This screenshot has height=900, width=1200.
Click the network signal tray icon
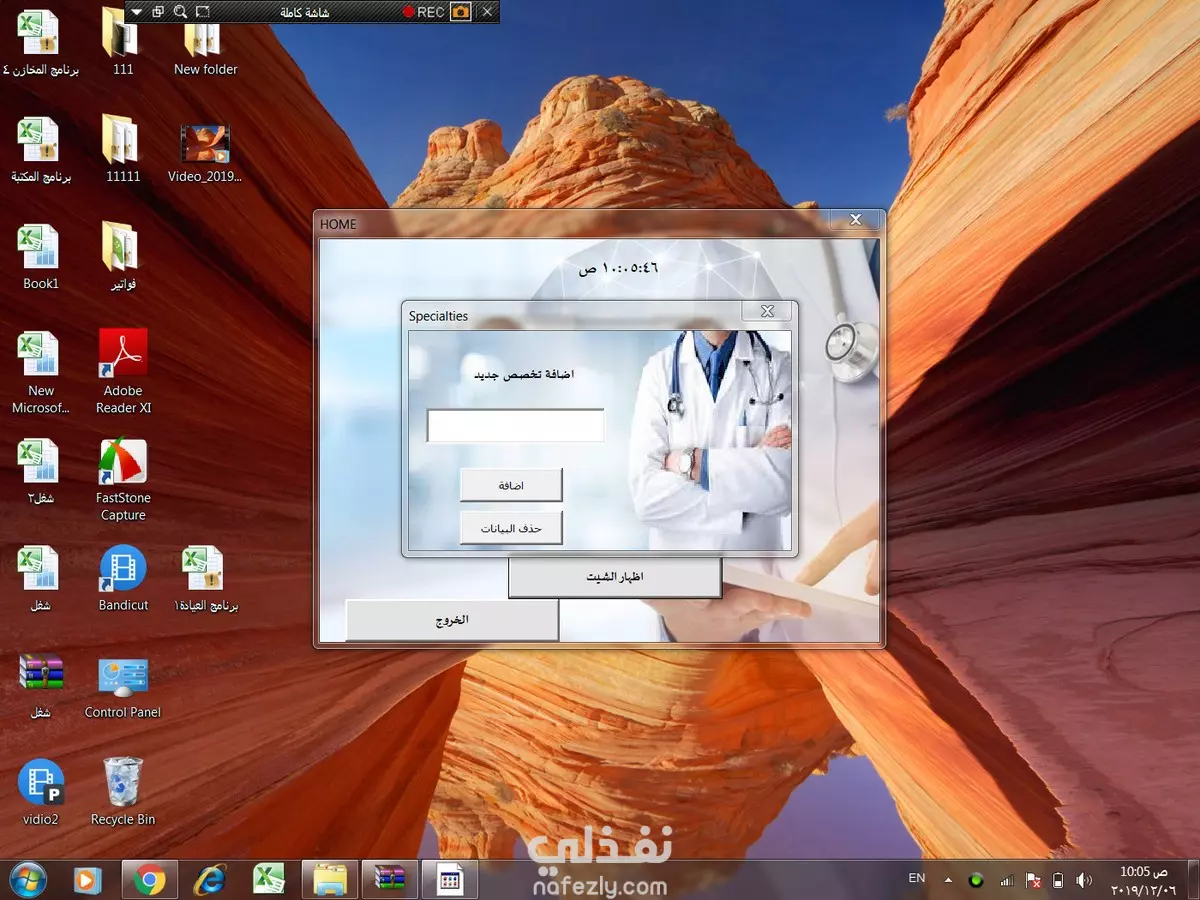coord(1006,880)
